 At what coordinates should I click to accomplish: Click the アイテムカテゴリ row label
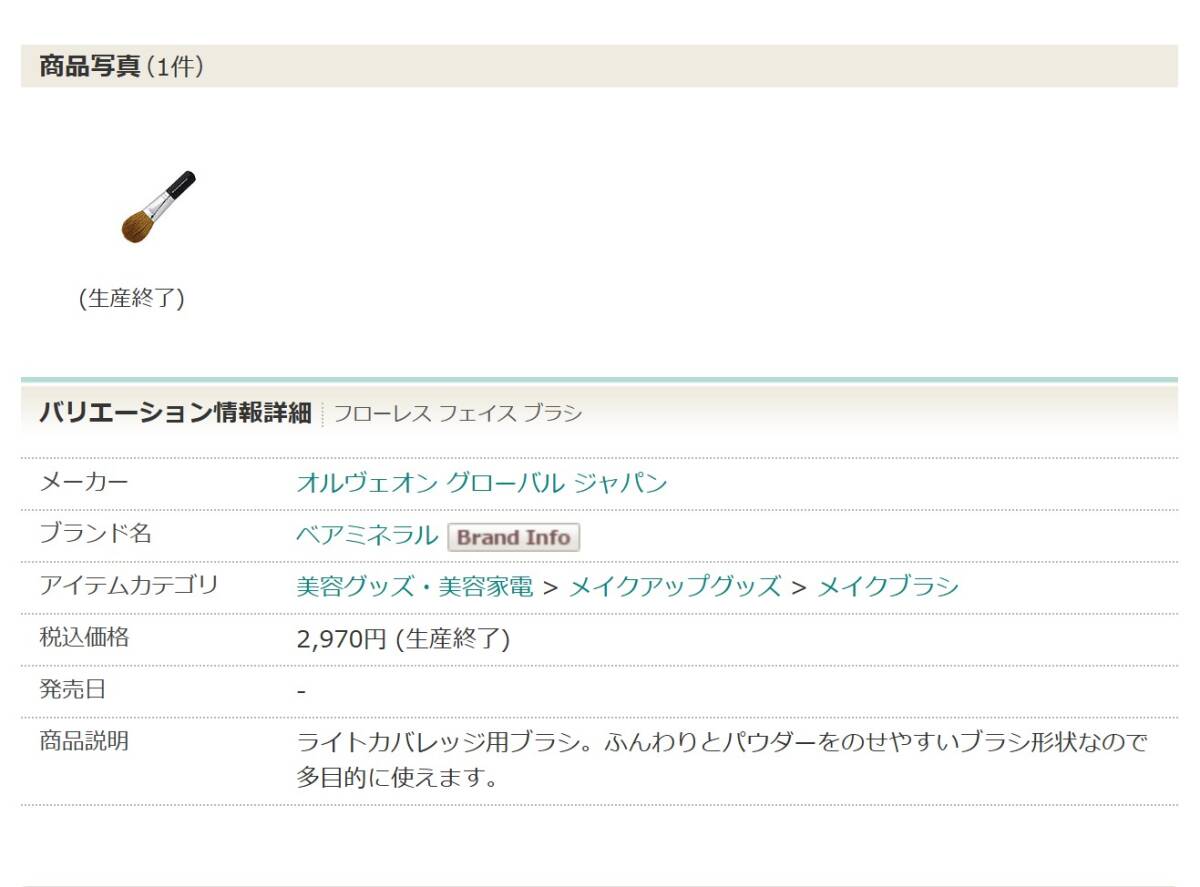click(x=128, y=585)
